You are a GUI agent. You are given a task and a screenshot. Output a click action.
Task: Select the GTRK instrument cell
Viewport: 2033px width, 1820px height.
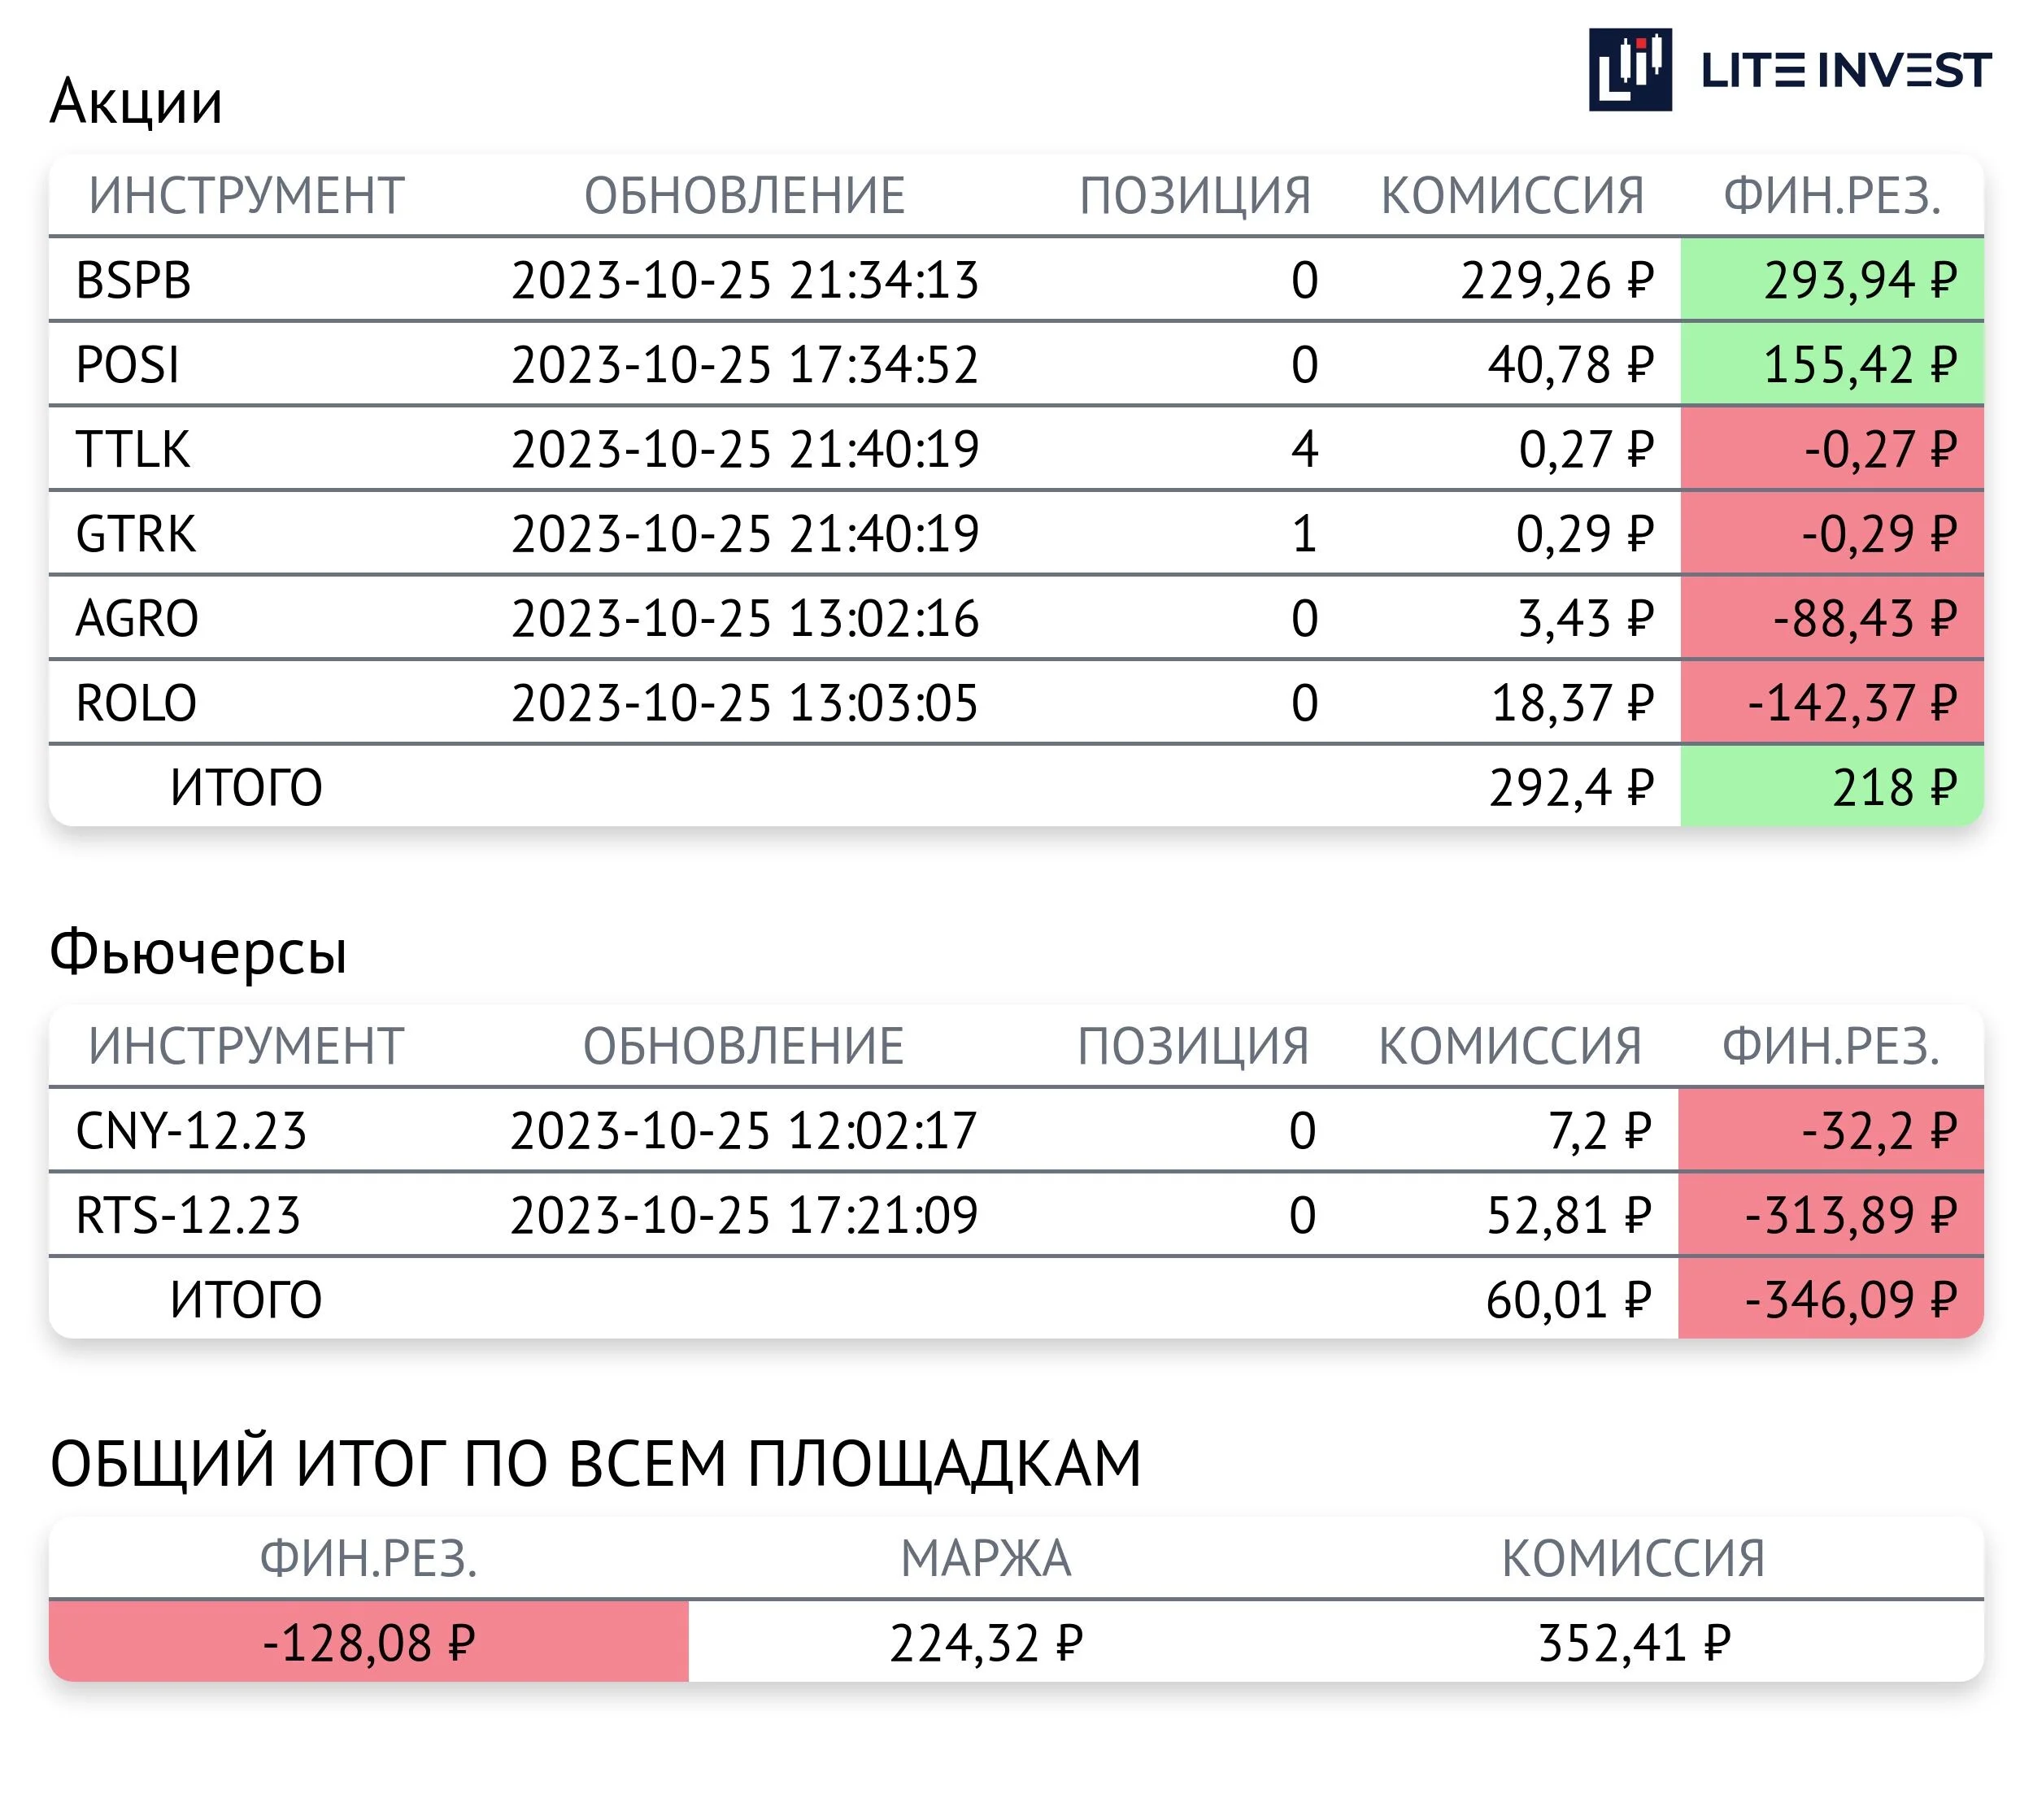pos(136,534)
